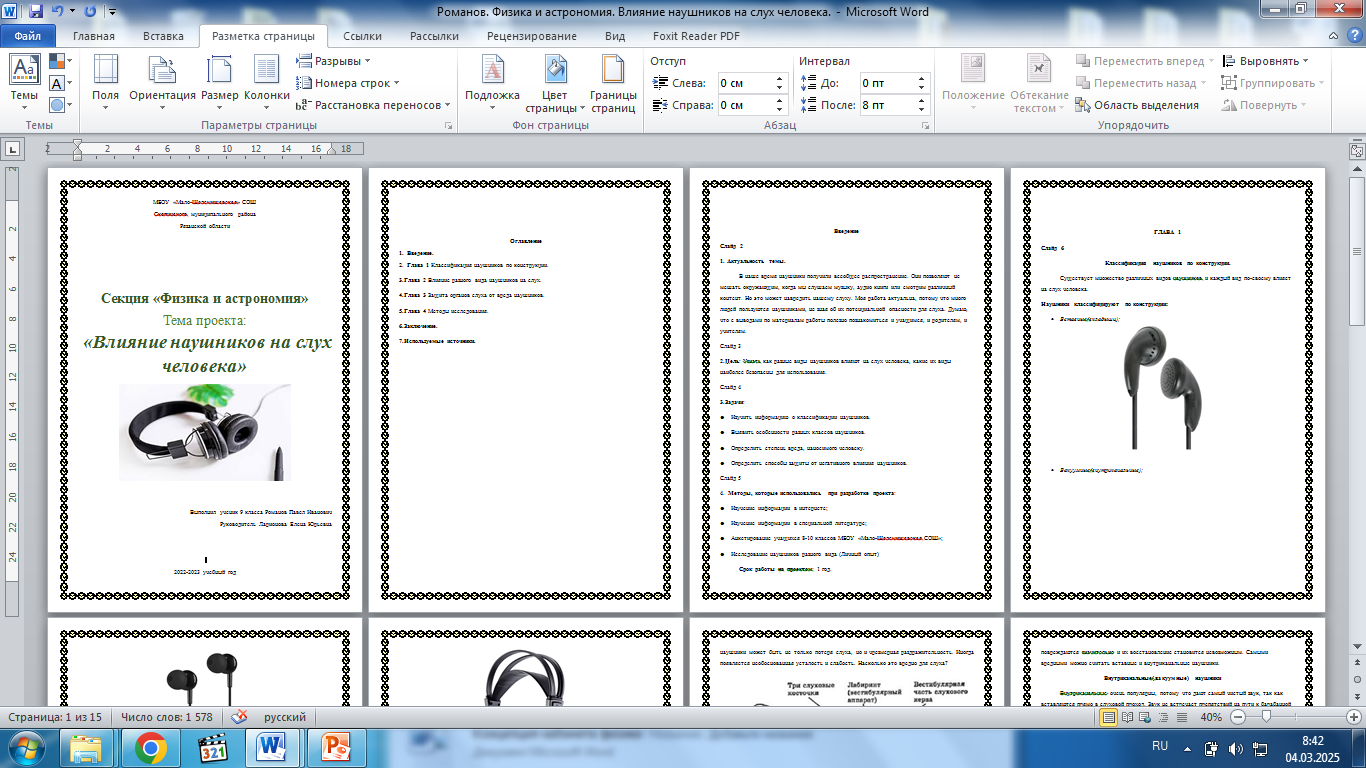This screenshot has width=1366, height=768.
Task: Click the Save icon in quick access
Action: tap(36, 12)
